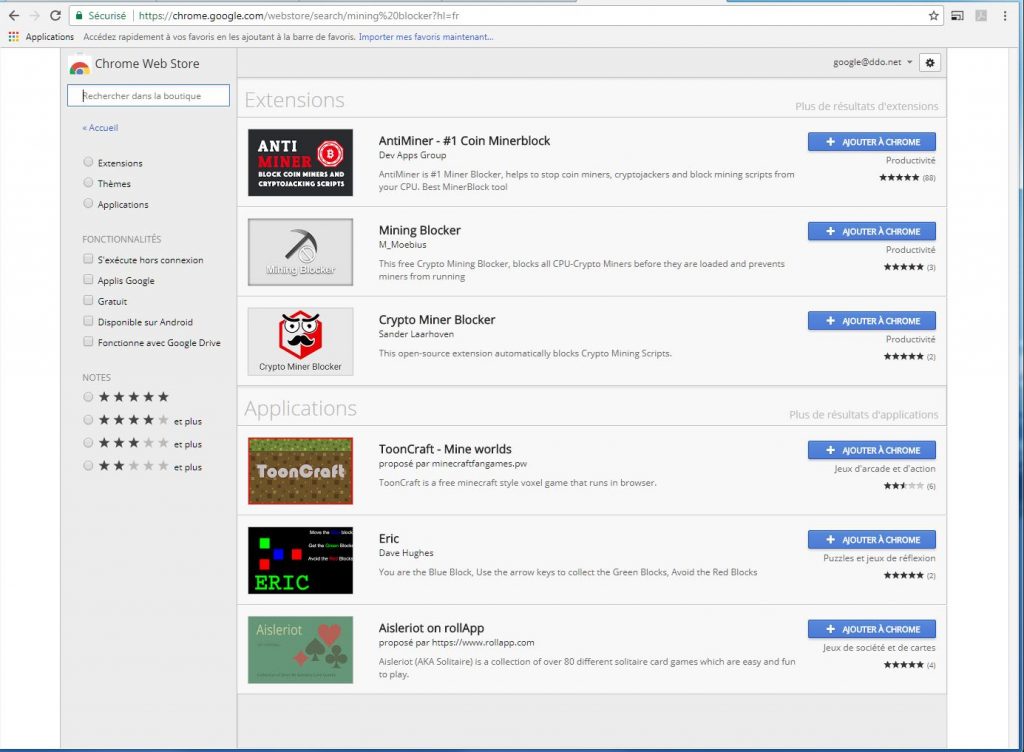Check the Disponible sur Android option
Viewport: 1024px width, 752px height.
coord(89,322)
